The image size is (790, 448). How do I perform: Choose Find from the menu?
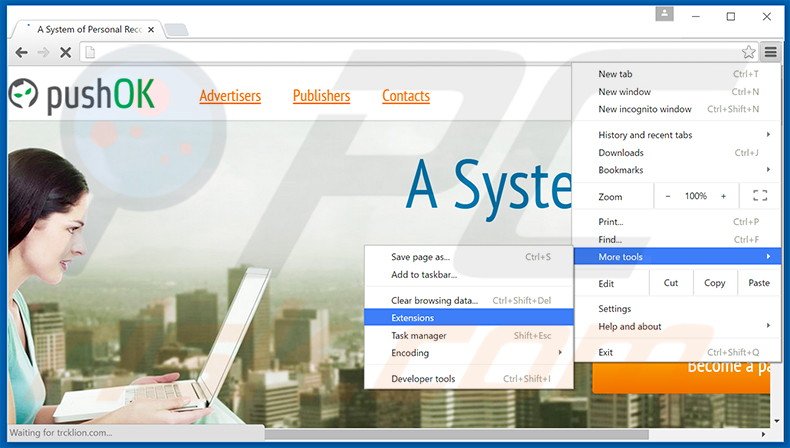[x=677, y=239]
